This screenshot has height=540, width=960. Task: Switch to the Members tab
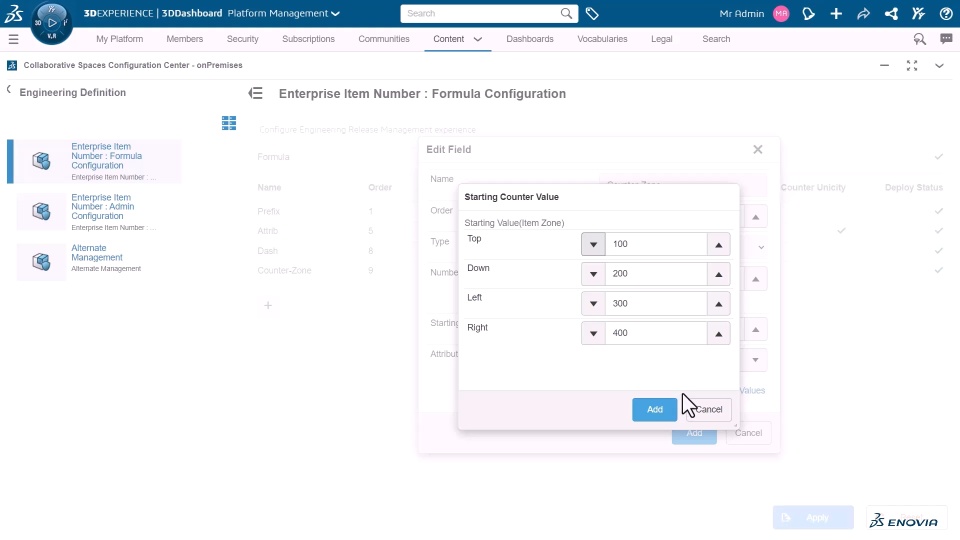184,39
